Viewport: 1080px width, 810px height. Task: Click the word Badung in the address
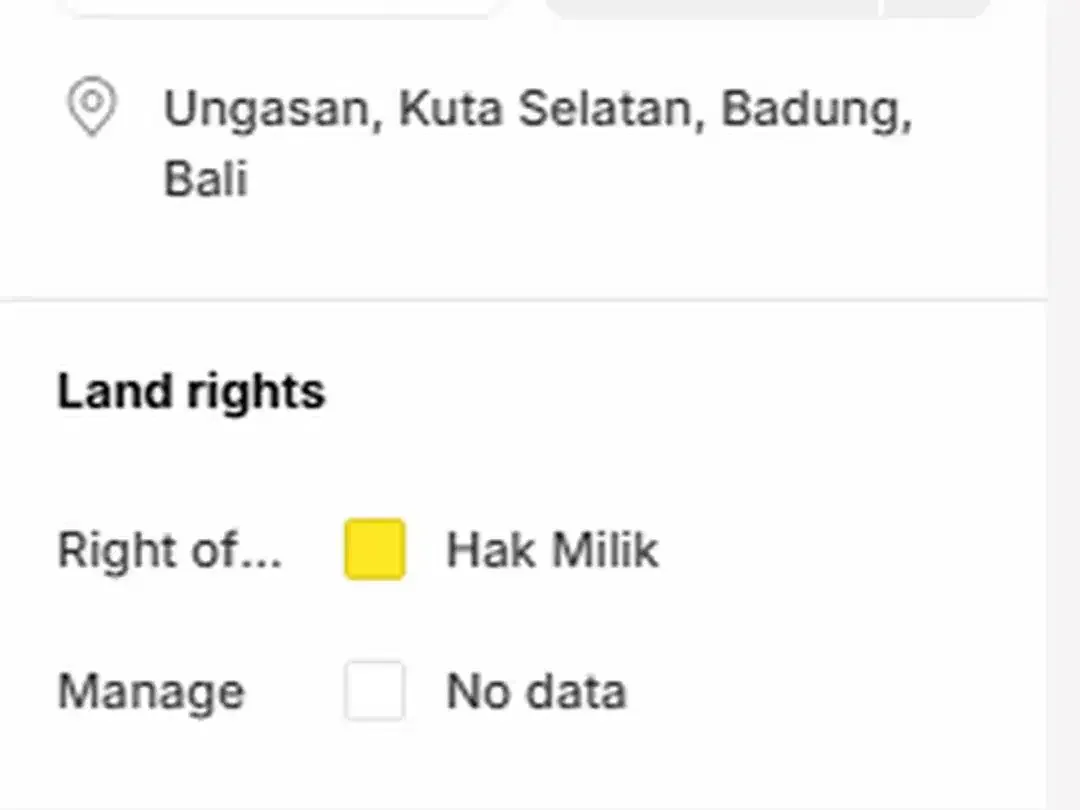(x=816, y=110)
